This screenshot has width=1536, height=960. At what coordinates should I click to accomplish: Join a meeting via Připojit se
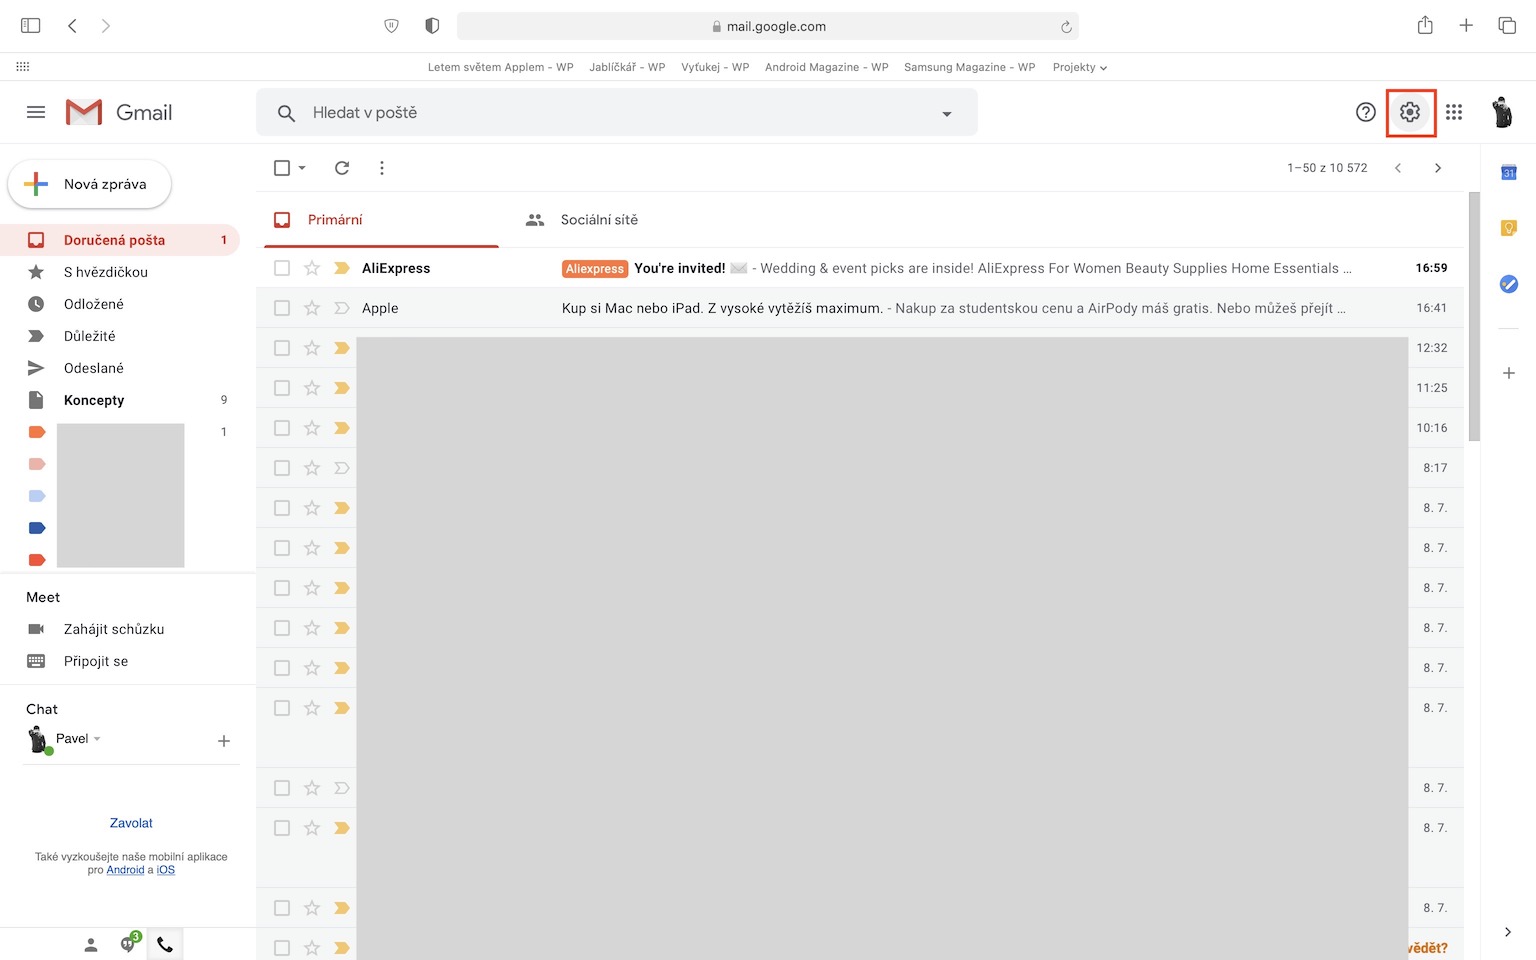(96, 661)
